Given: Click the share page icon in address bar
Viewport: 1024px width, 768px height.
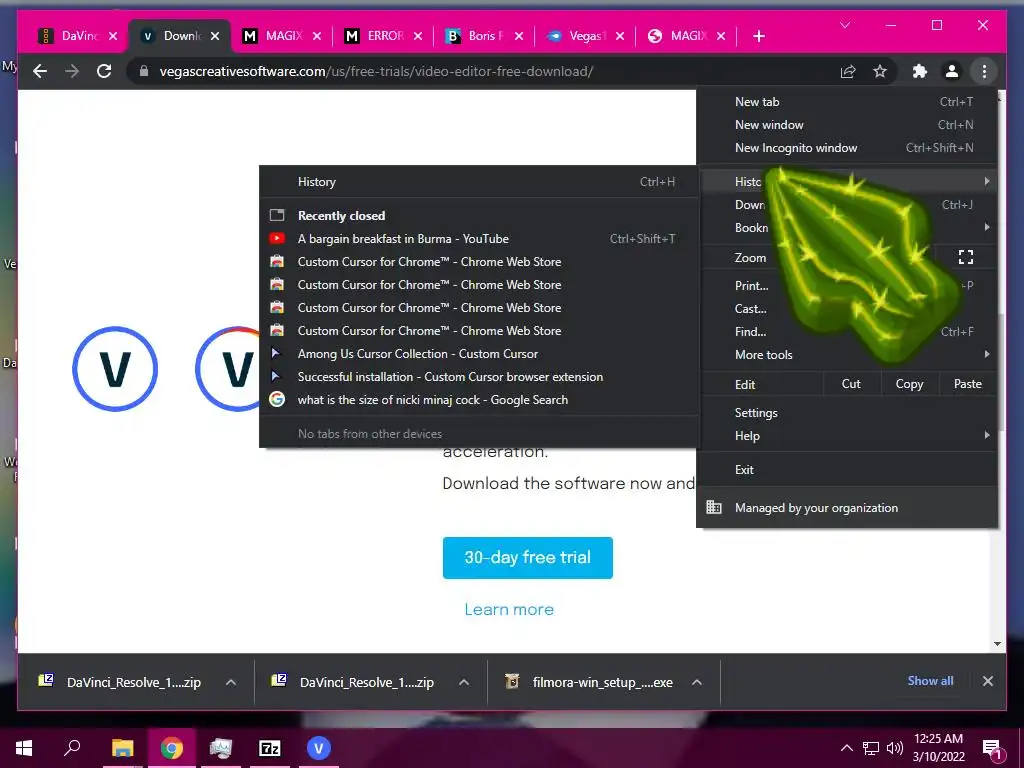Looking at the screenshot, I should coord(848,71).
